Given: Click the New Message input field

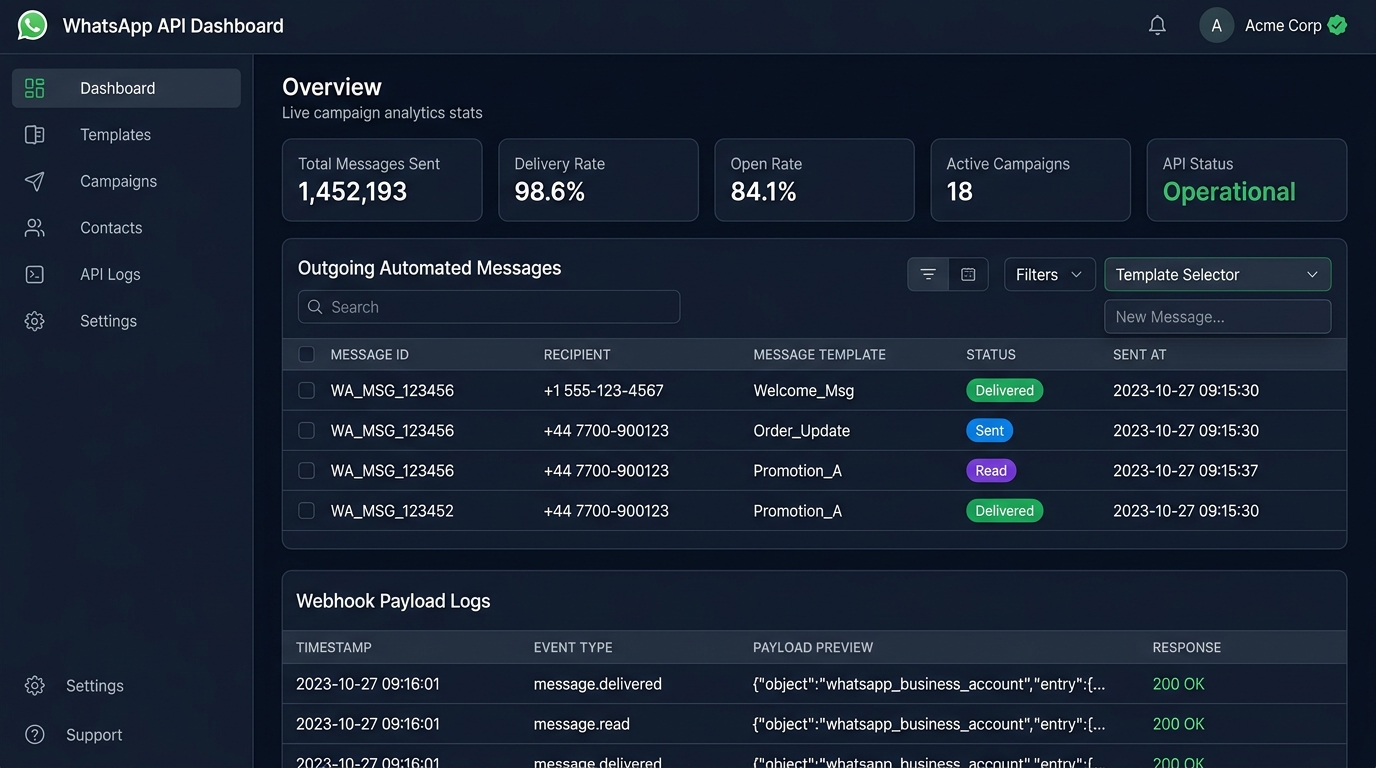Looking at the screenshot, I should point(1218,317).
